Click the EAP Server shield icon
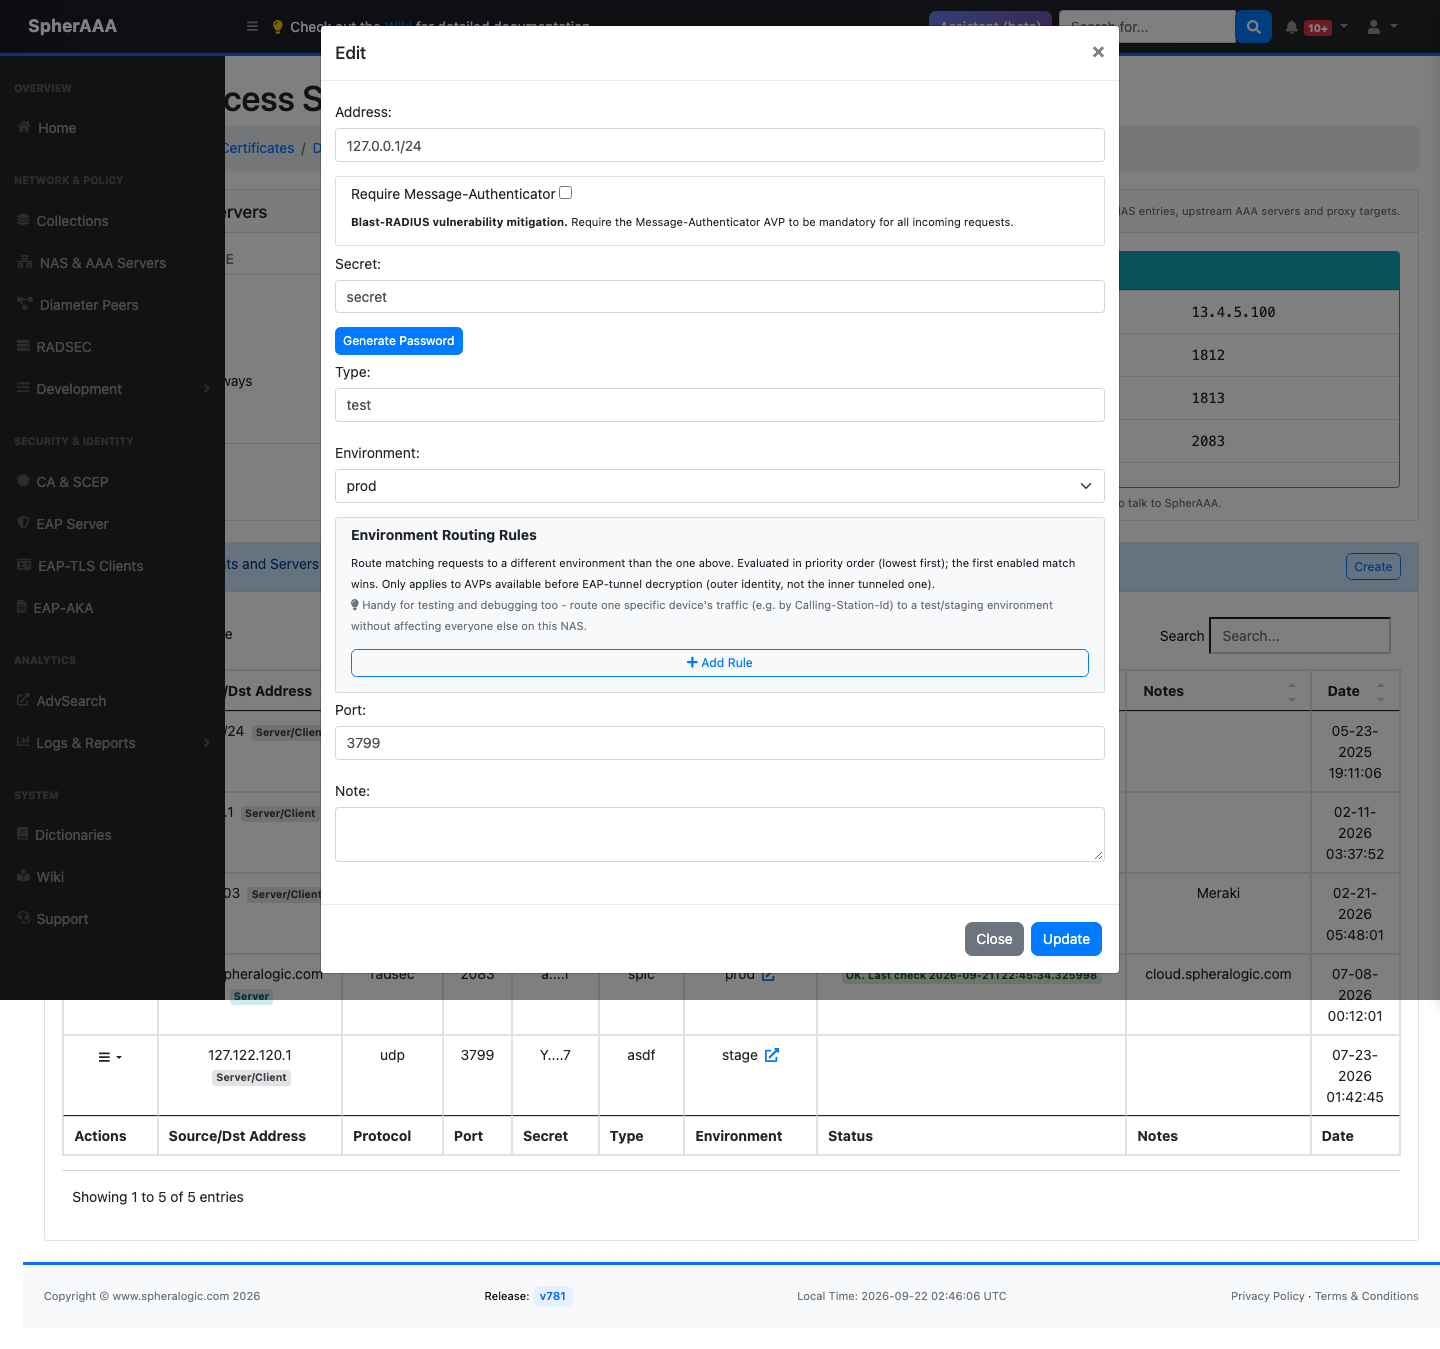The width and height of the screenshot is (1440, 1349). pos(23,523)
